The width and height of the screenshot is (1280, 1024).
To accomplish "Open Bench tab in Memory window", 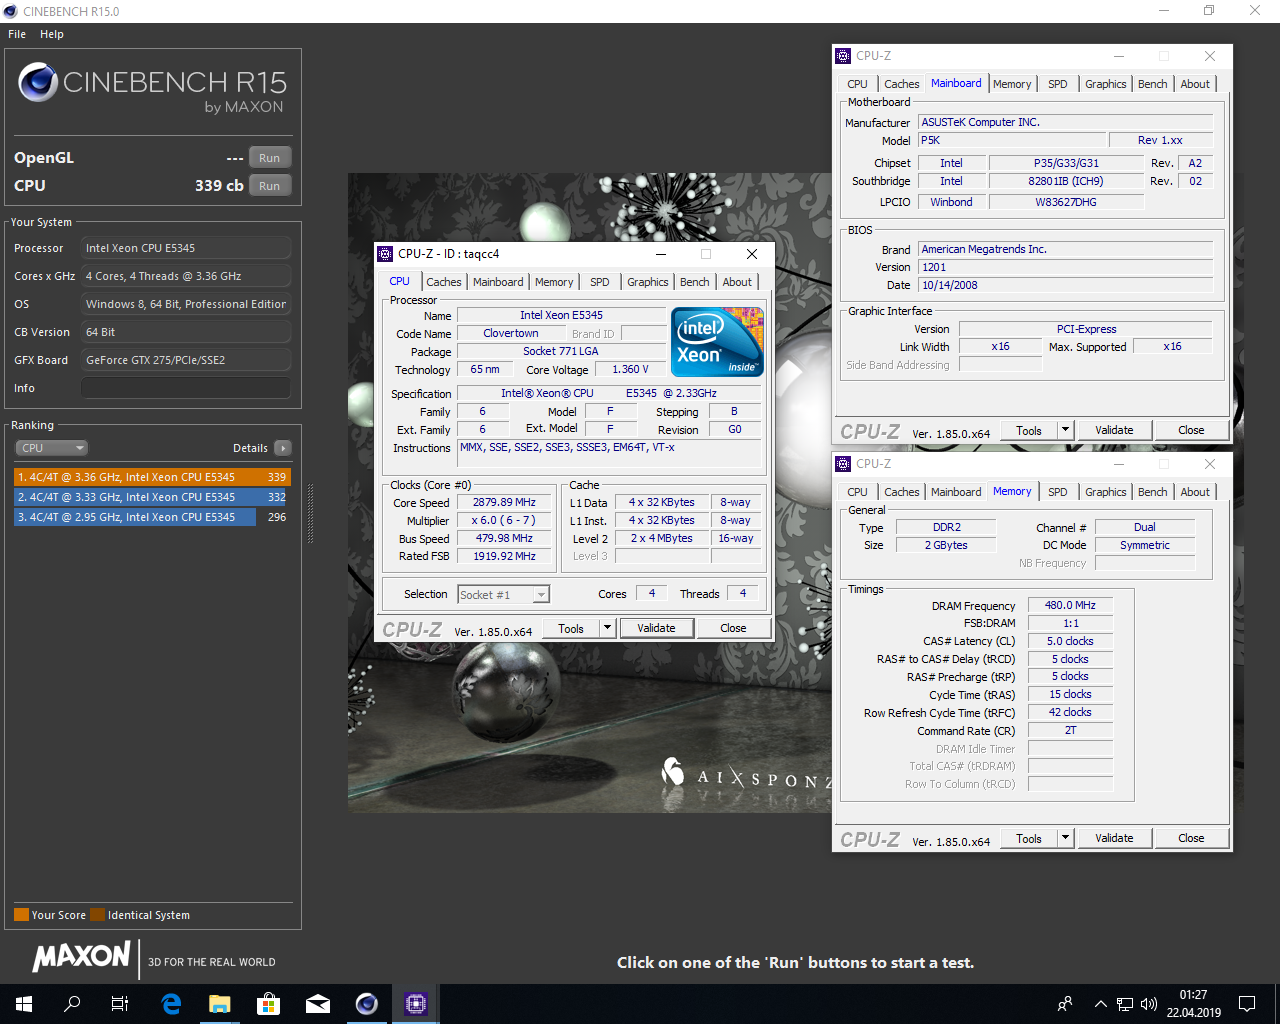I will pyautogui.click(x=1153, y=492).
